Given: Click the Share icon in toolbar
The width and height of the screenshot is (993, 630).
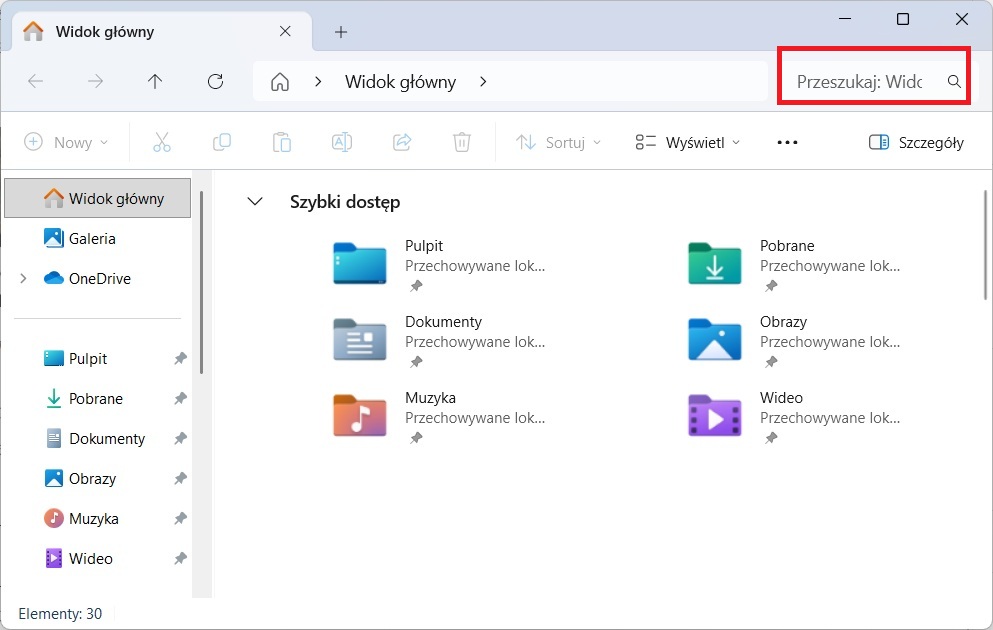Looking at the screenshot, I should coord(402,142).
